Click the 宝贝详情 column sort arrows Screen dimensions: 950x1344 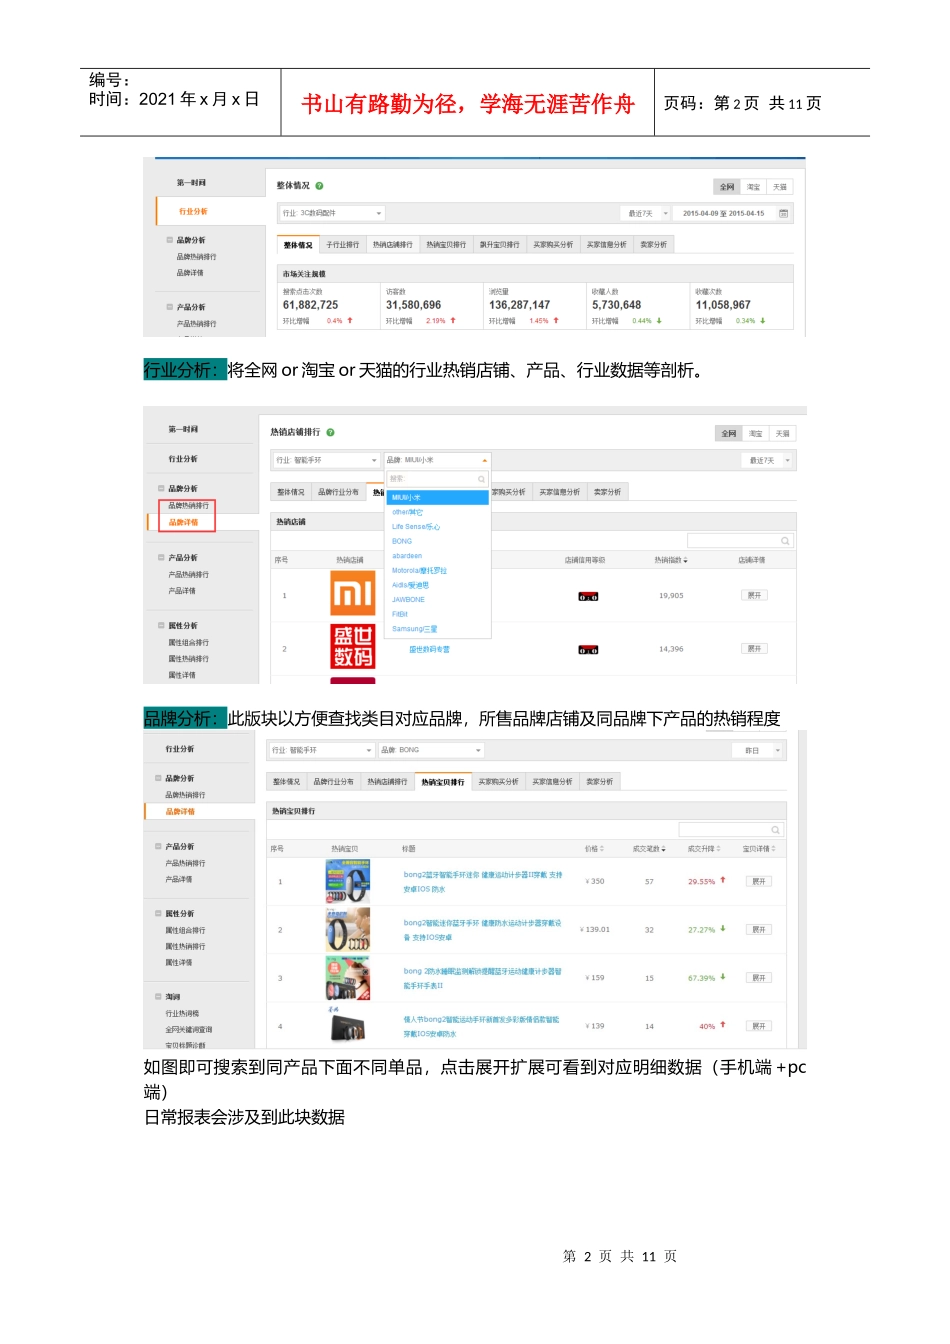(x=774, y=849)
